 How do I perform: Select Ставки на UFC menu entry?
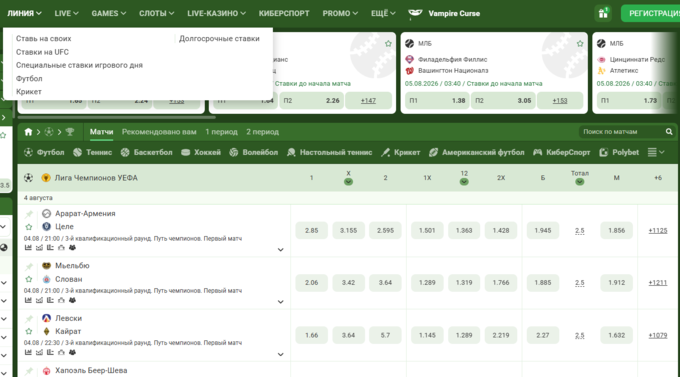(42, 52)
